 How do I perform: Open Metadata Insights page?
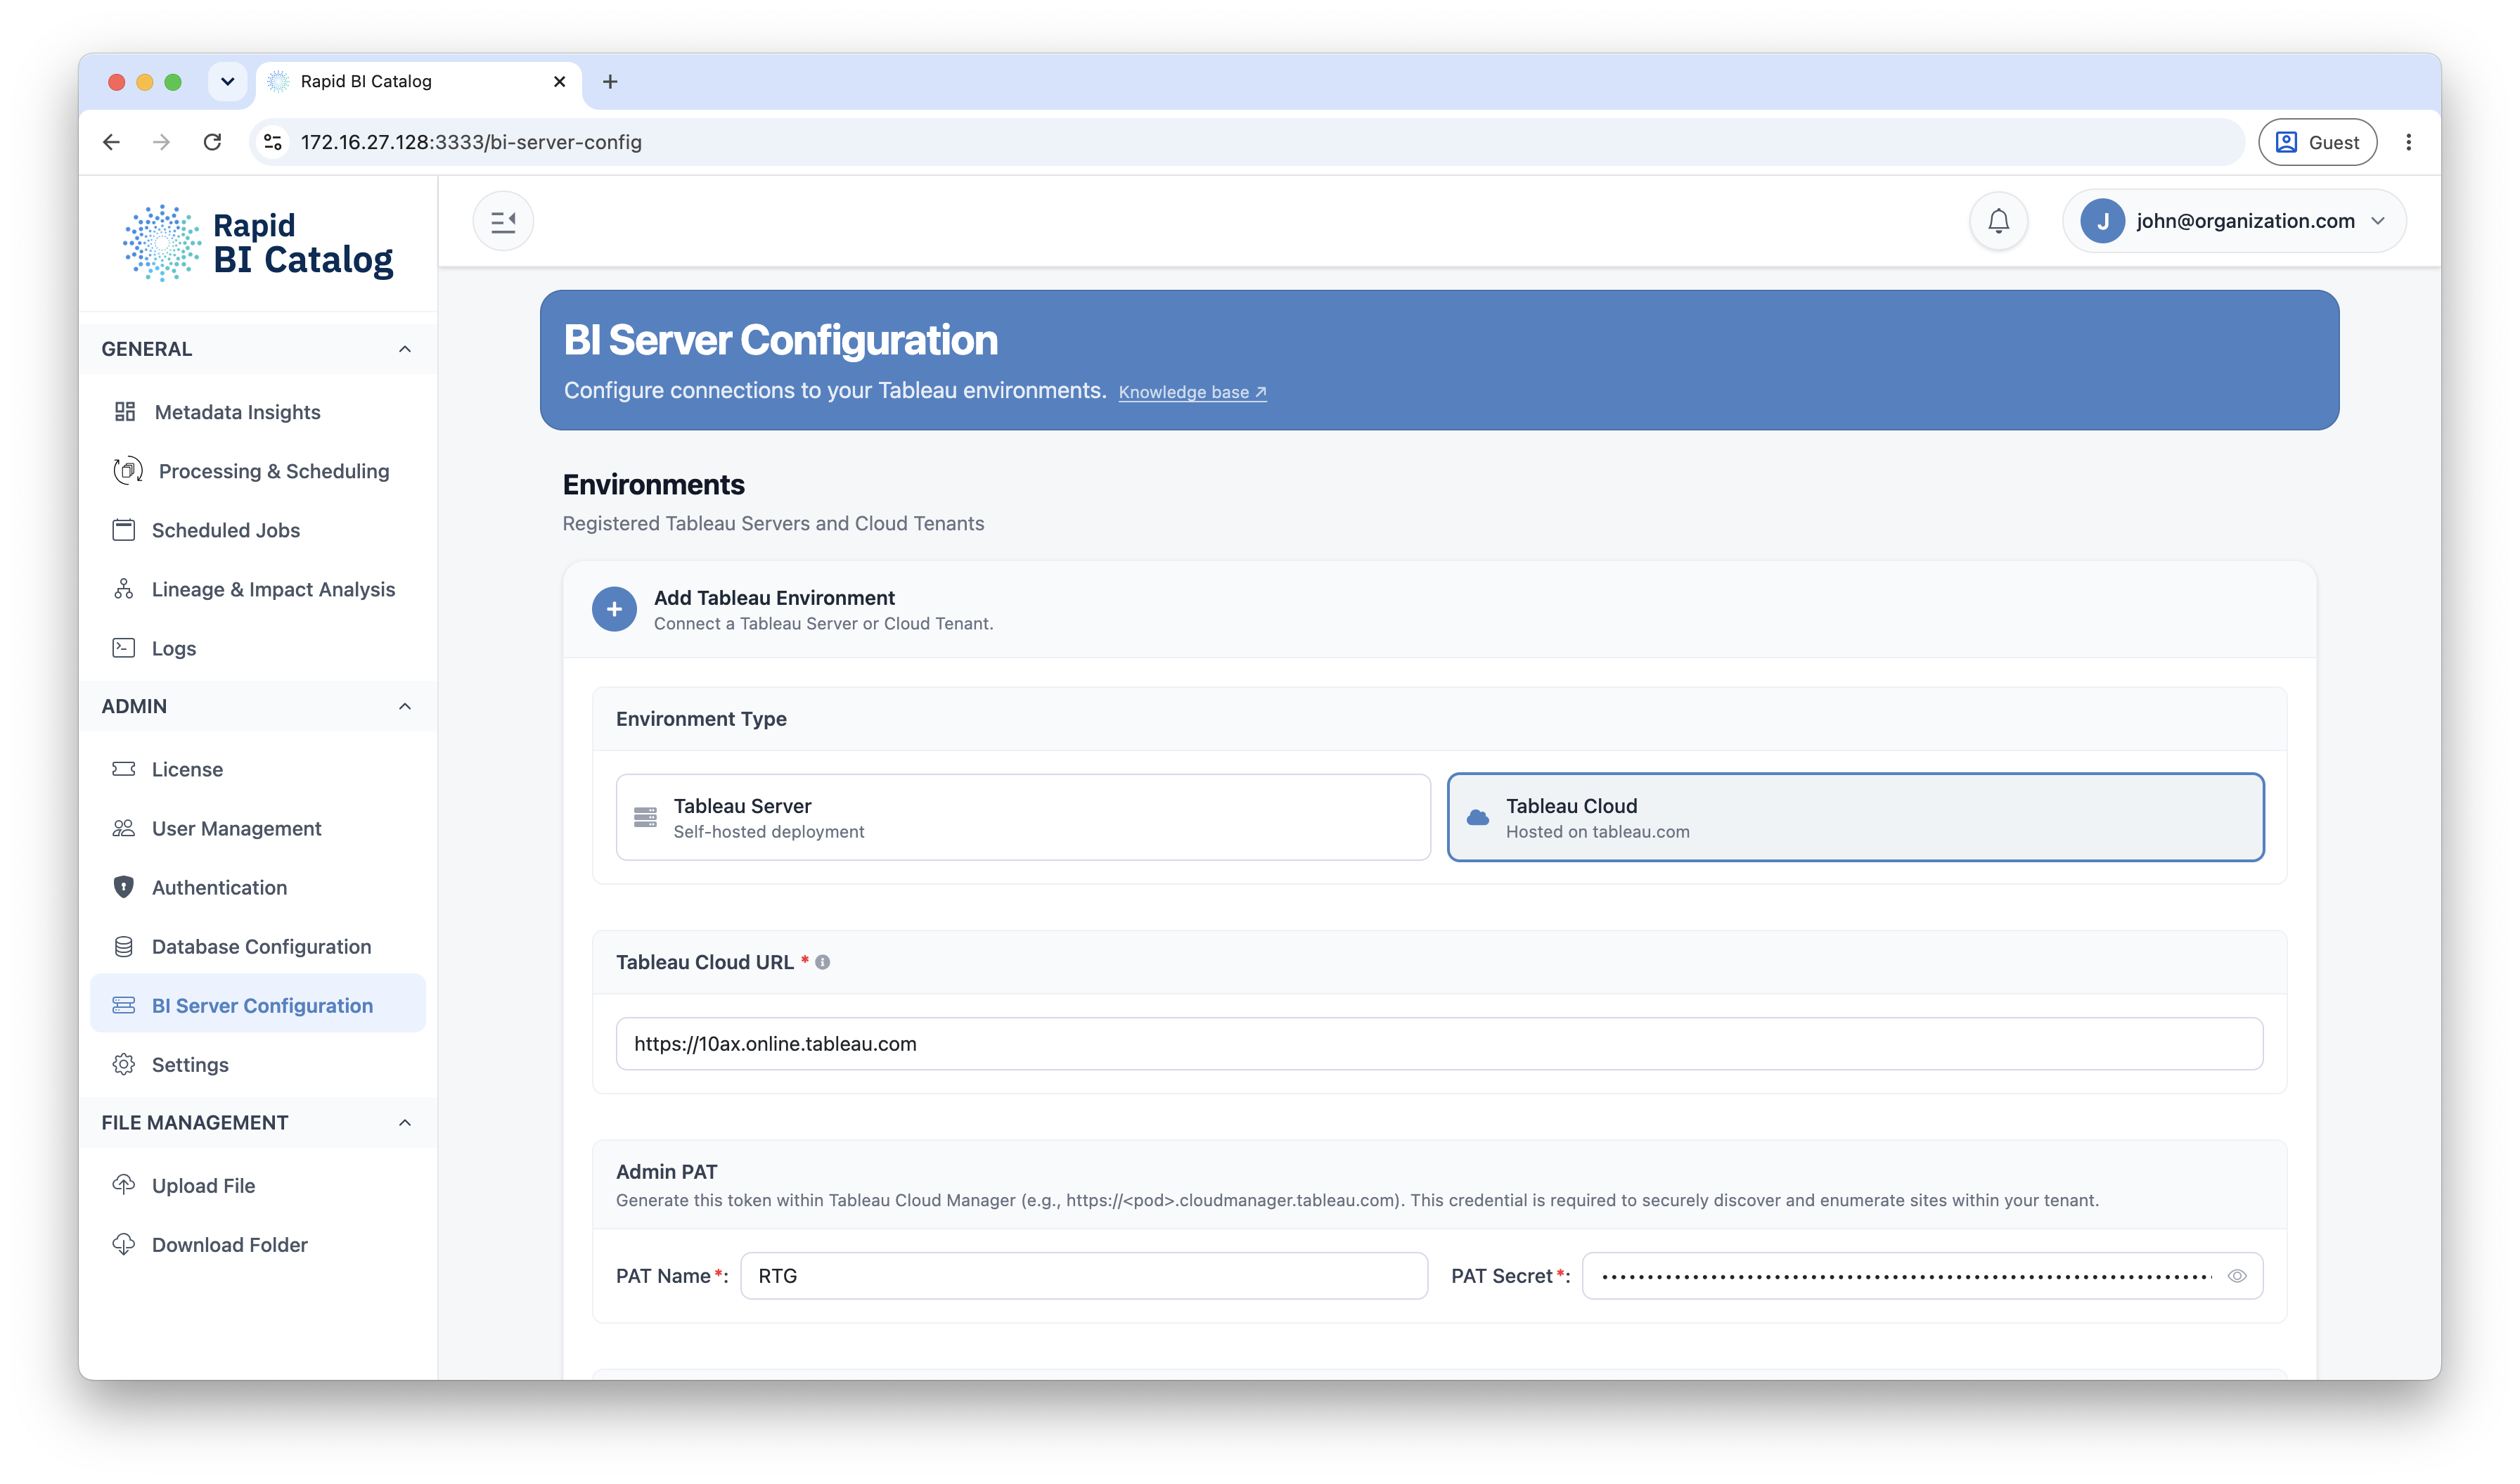point(258,412)
